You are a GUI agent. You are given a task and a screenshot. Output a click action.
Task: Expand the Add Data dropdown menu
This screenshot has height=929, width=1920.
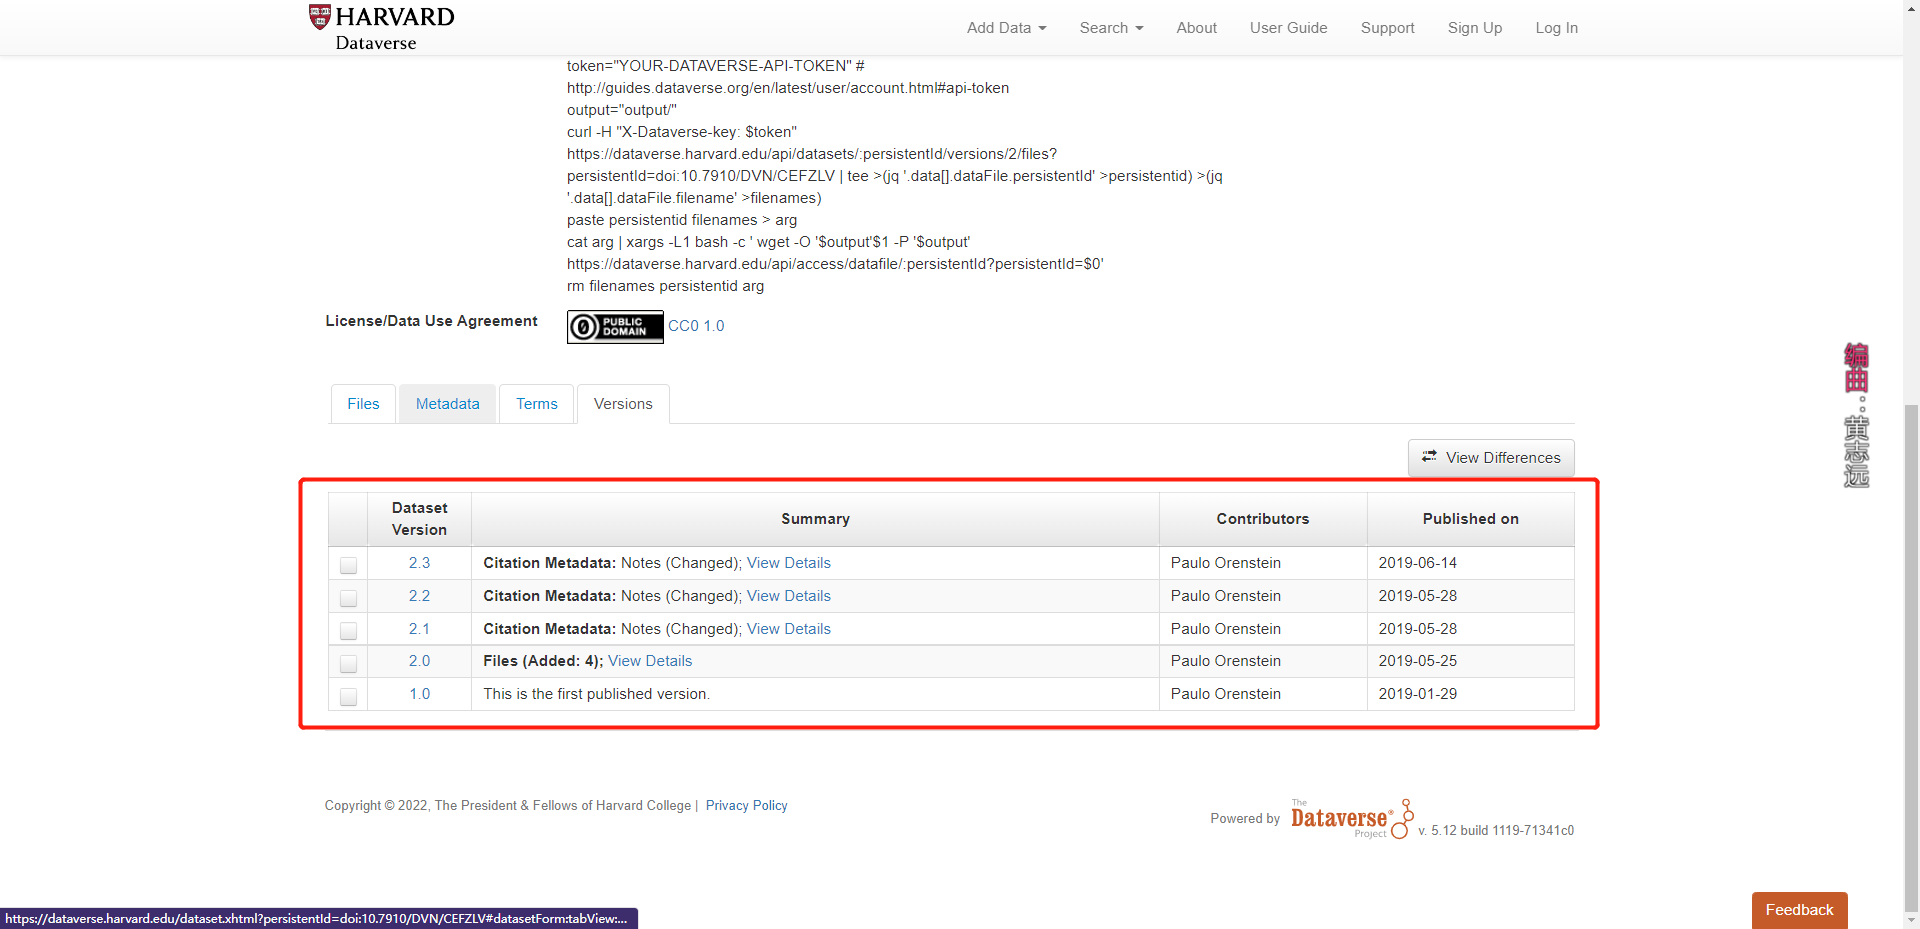[1006, 28]
